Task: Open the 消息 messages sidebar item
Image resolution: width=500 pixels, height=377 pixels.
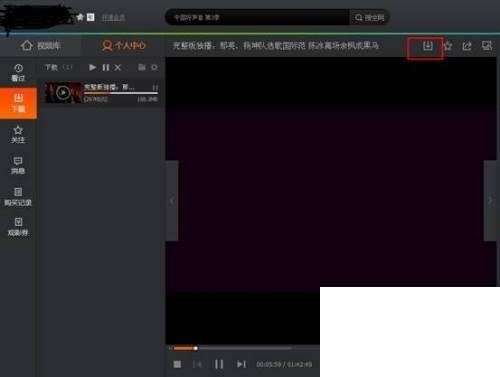Action: (x=18, y=165)
